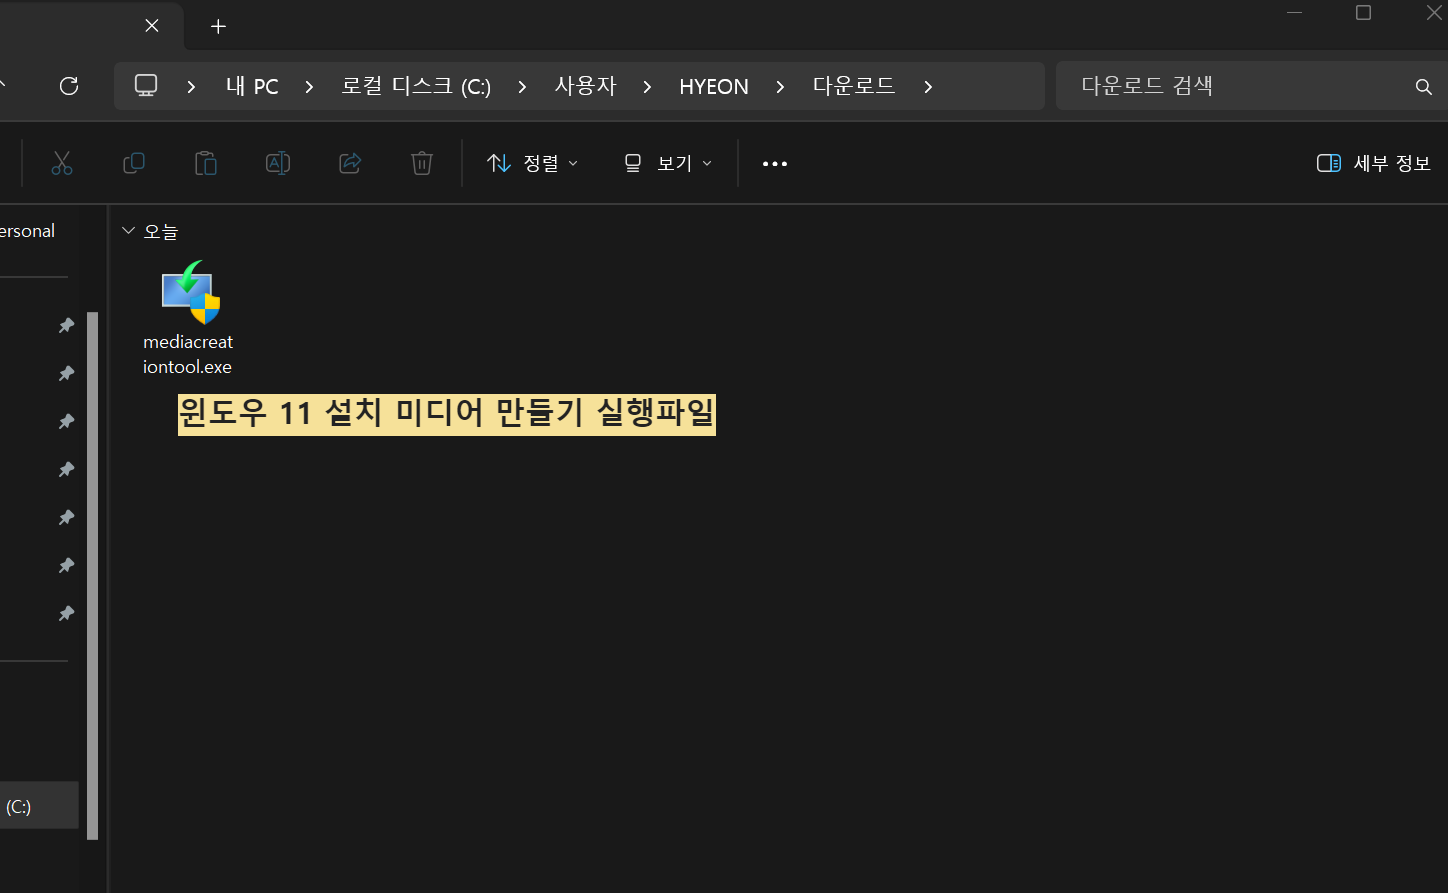Image resolution: width=1448 pixels, height=893 pixels.
Task: Open the see more ellipsis menu
Action: (775, 163)
